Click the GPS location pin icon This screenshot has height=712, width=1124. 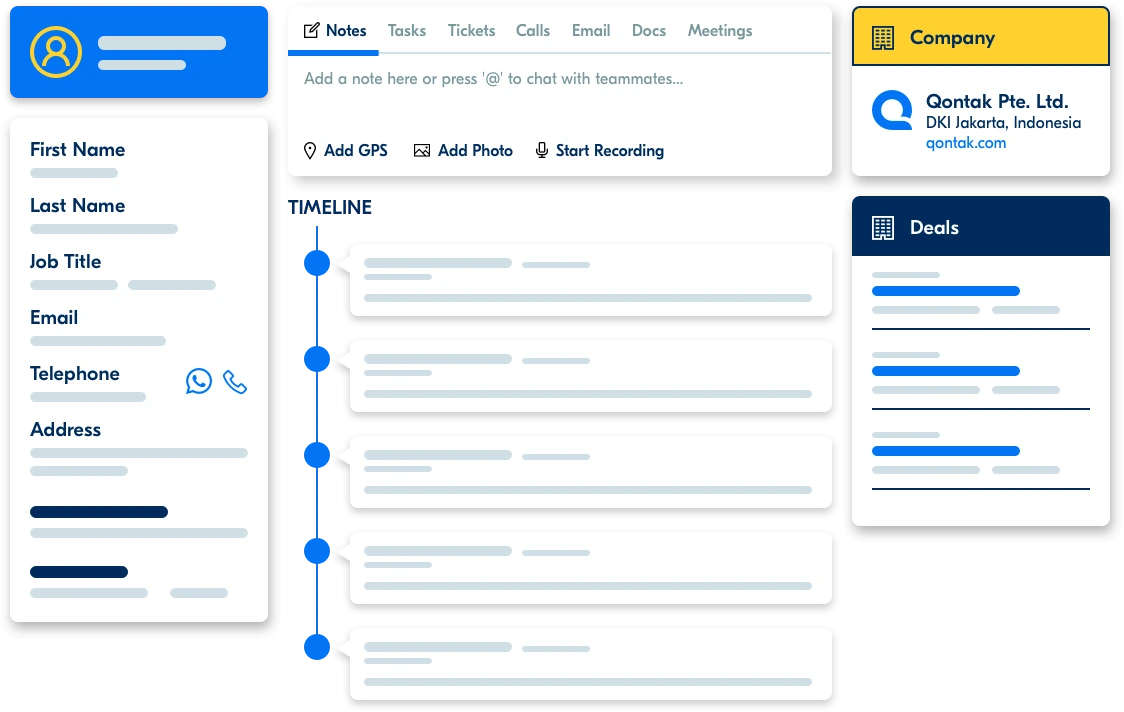pyautogui.click(x=310, y=151)
